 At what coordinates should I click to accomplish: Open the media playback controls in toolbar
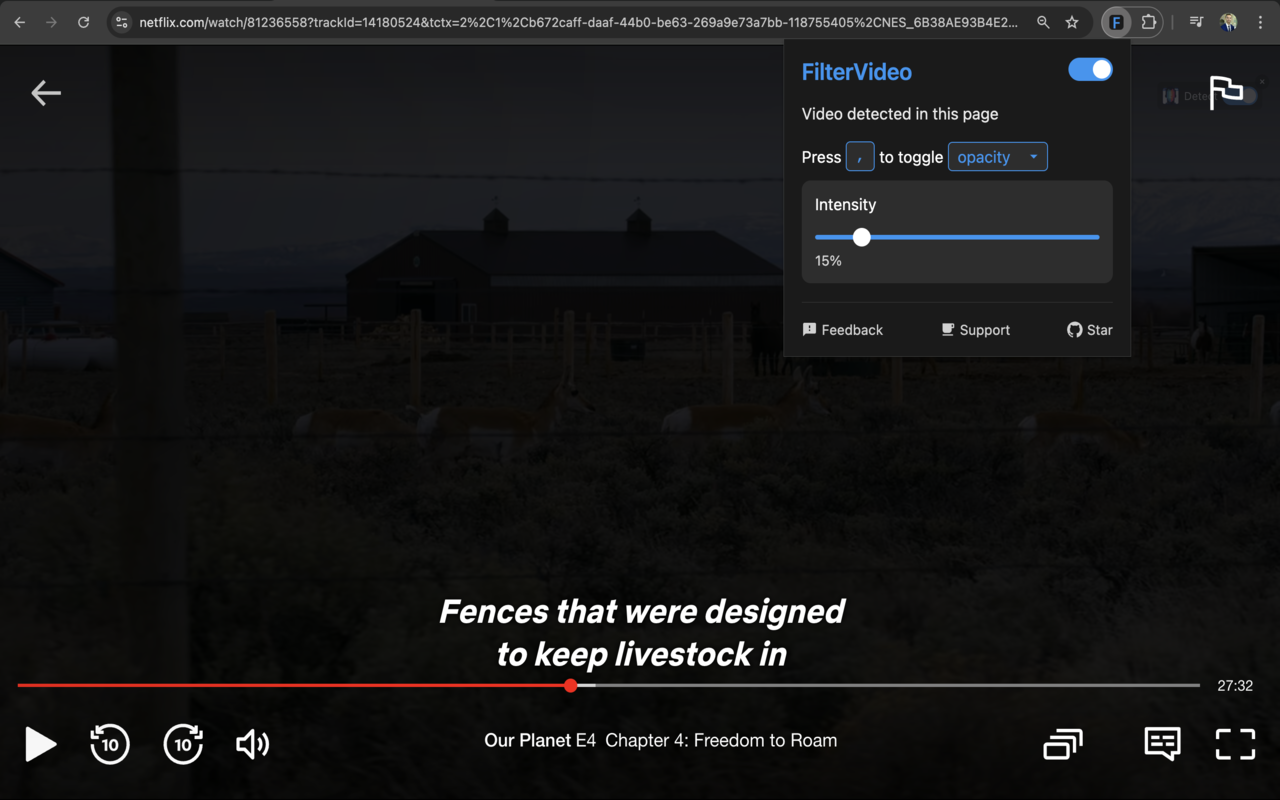[x=1195, y=22]
